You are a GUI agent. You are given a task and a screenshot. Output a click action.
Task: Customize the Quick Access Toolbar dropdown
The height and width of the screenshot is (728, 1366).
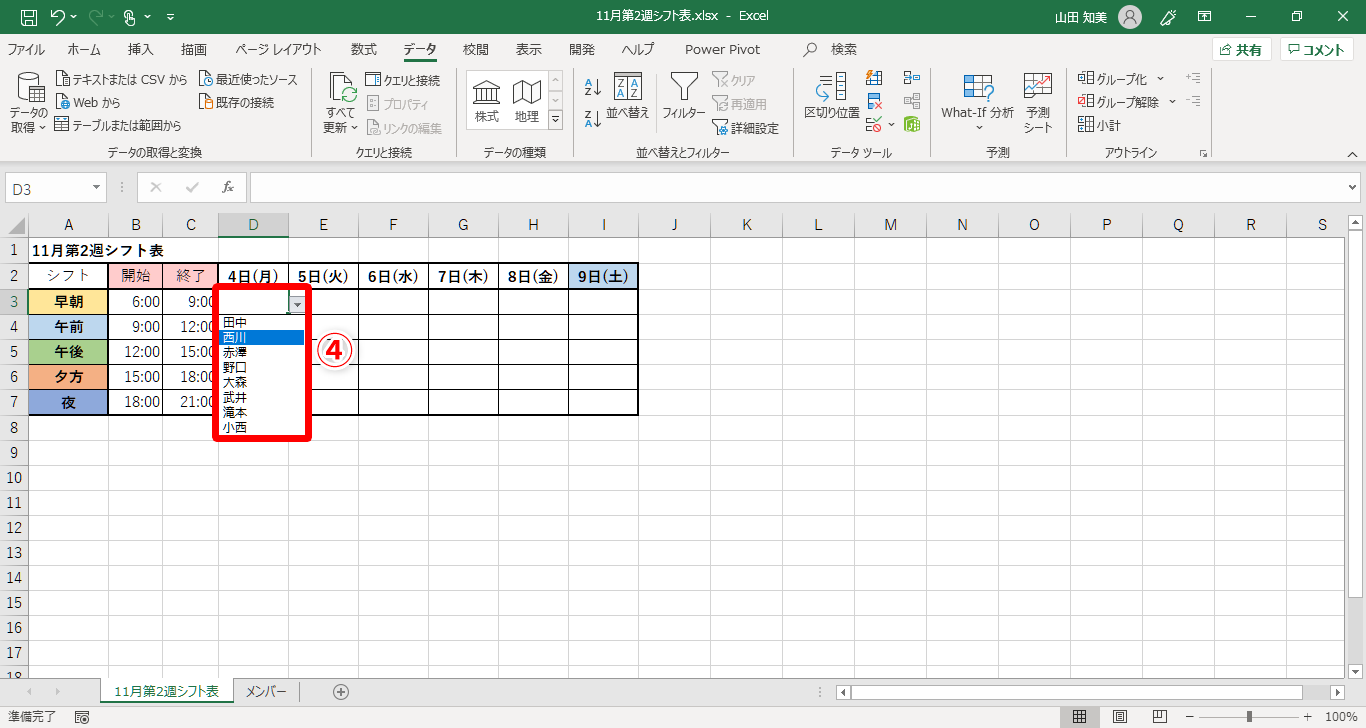tap(170, 17)
